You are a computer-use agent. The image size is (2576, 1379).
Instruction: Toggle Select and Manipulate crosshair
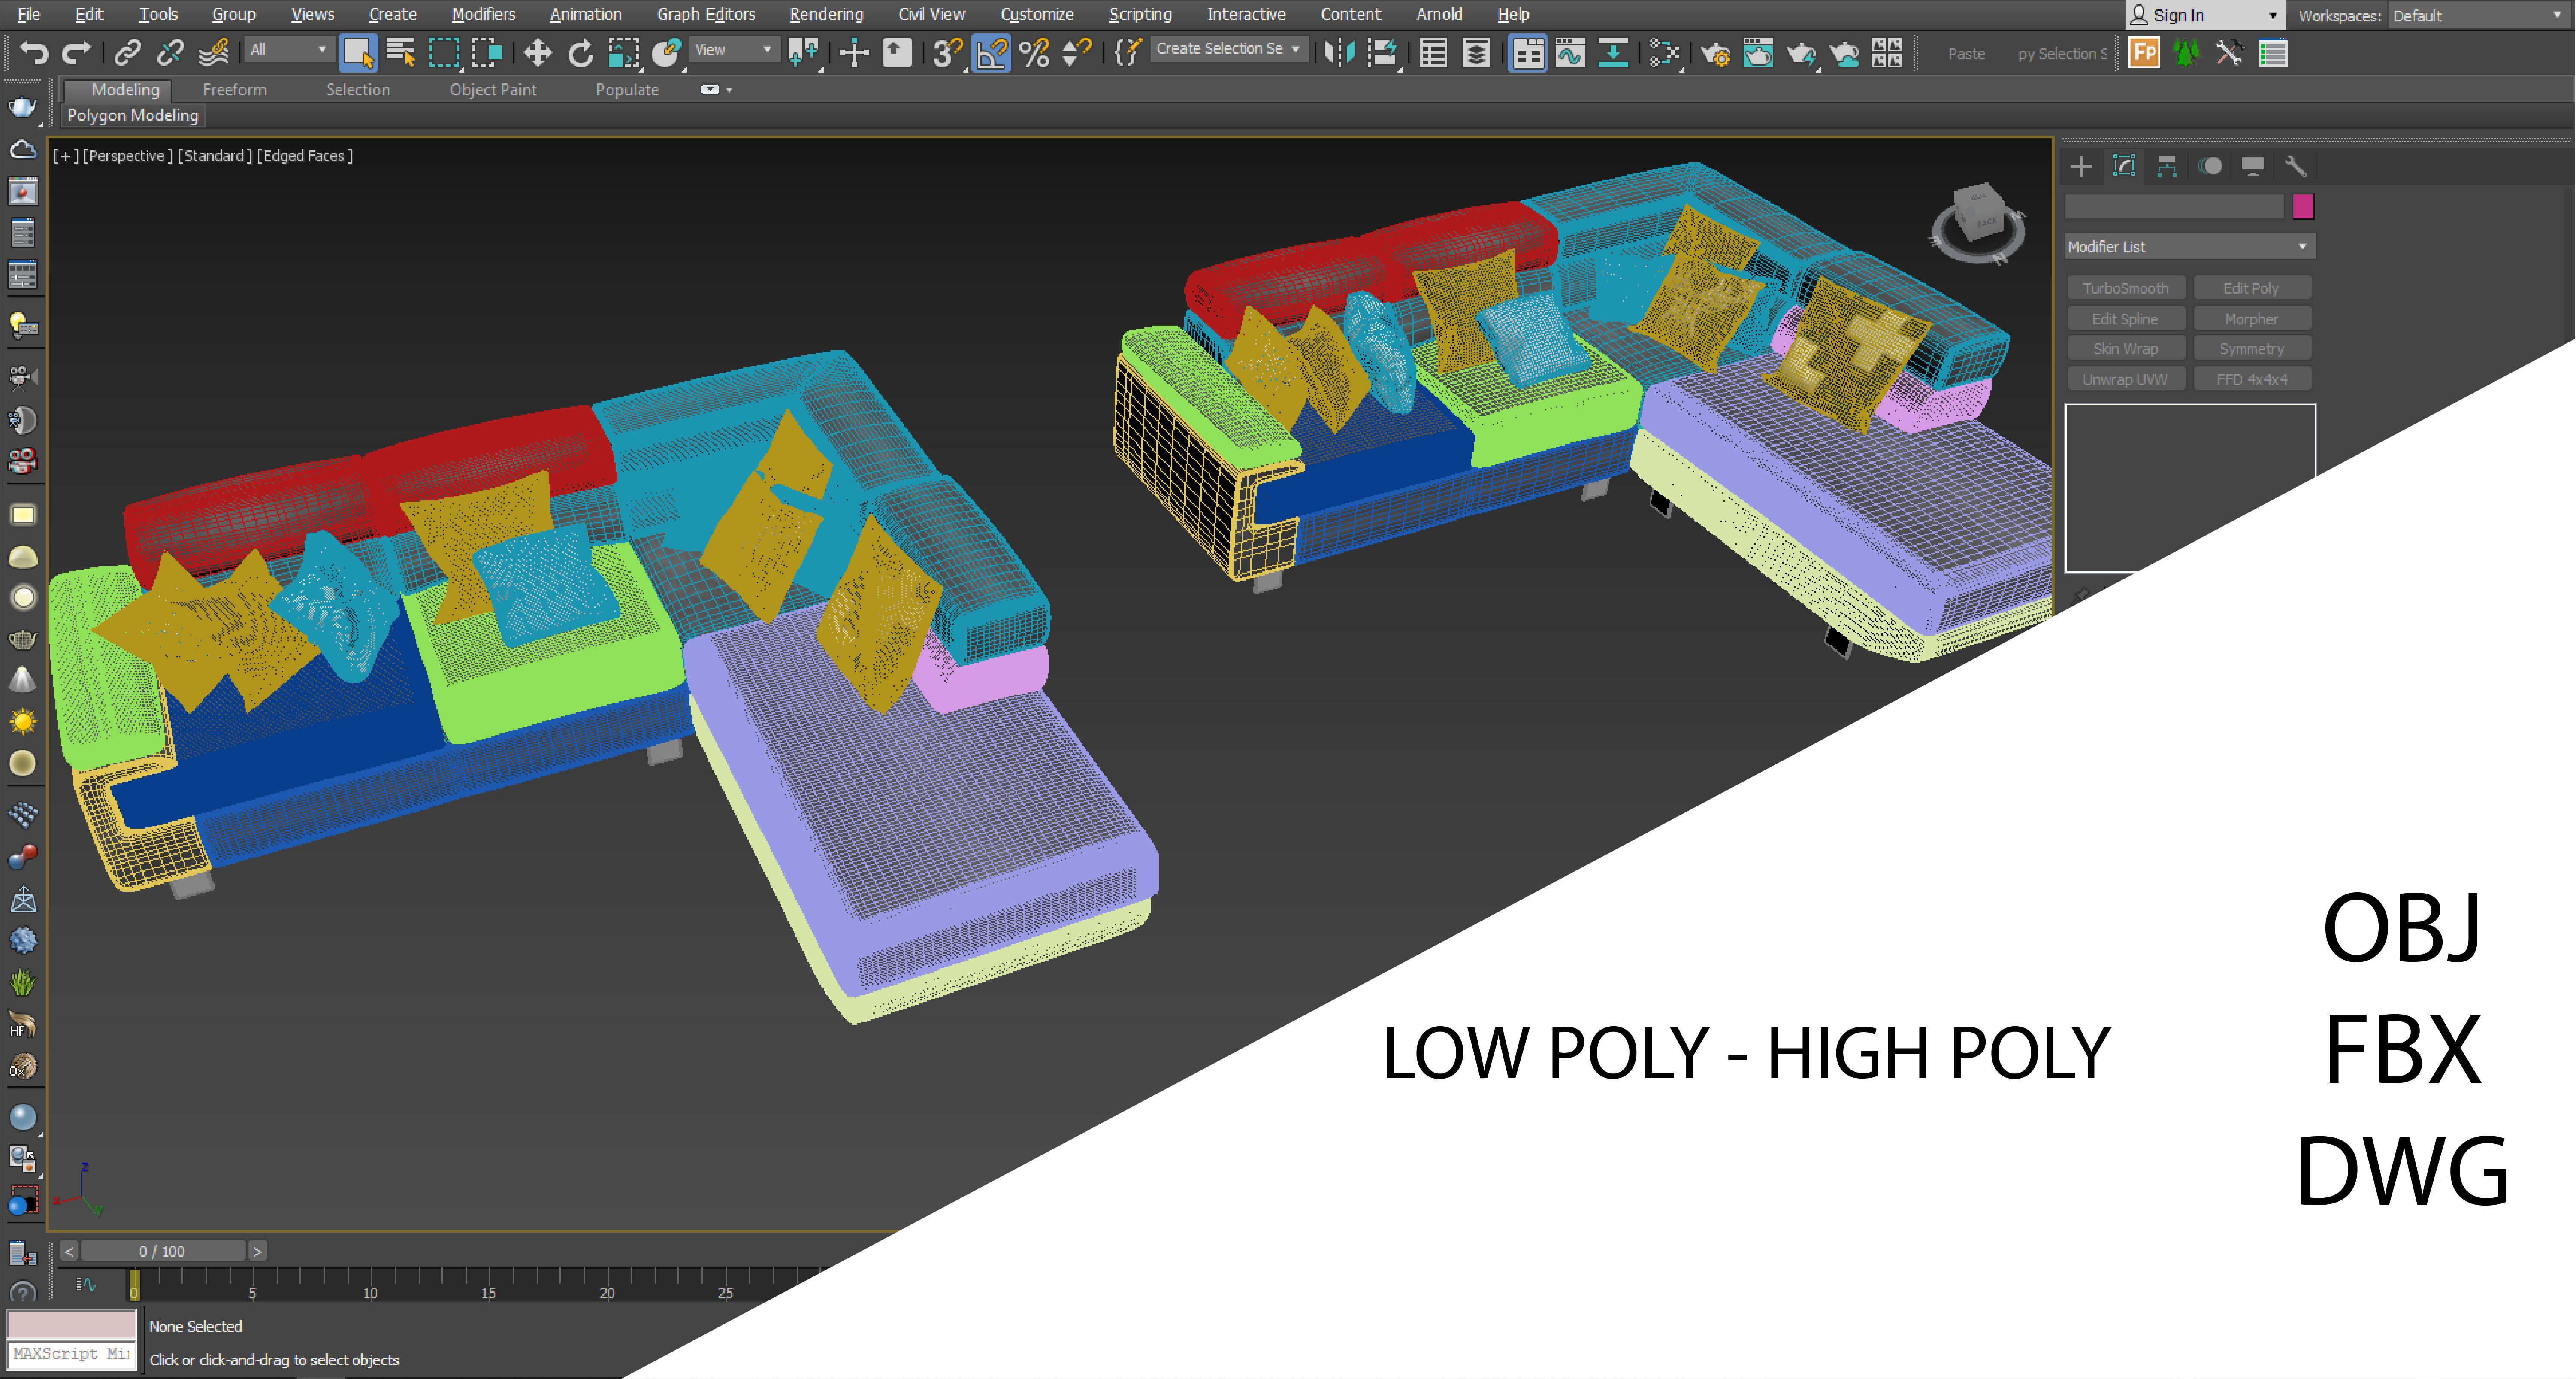click(x=854, y=52)
